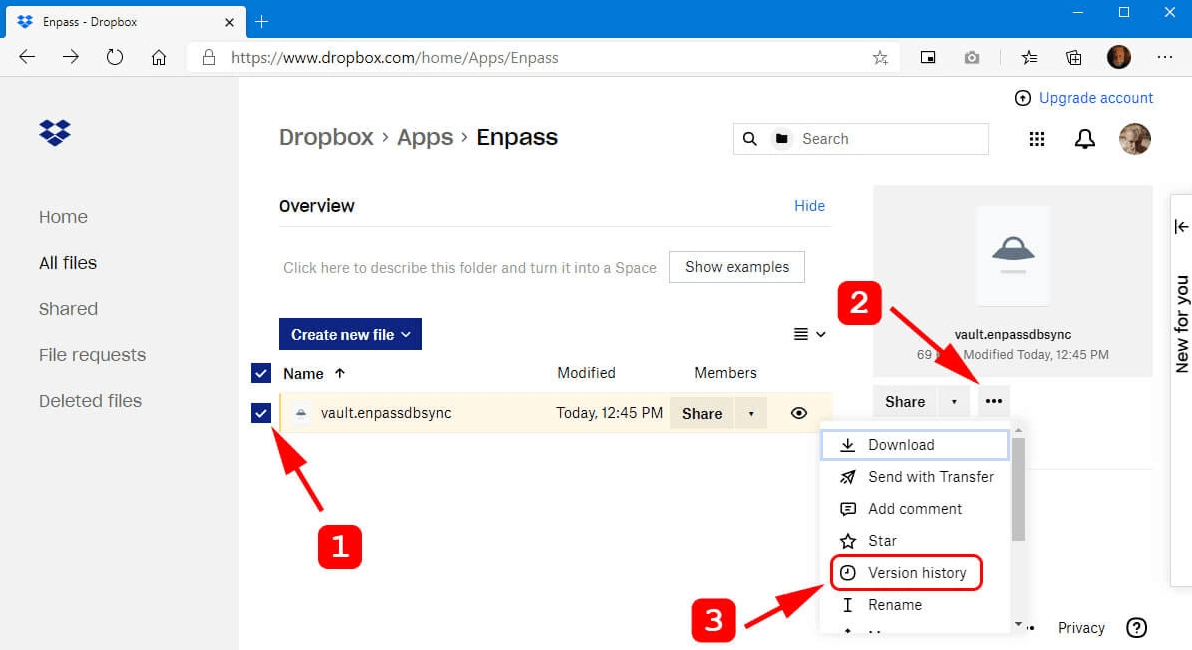Click the browser refresh icon

click(115, 58)
